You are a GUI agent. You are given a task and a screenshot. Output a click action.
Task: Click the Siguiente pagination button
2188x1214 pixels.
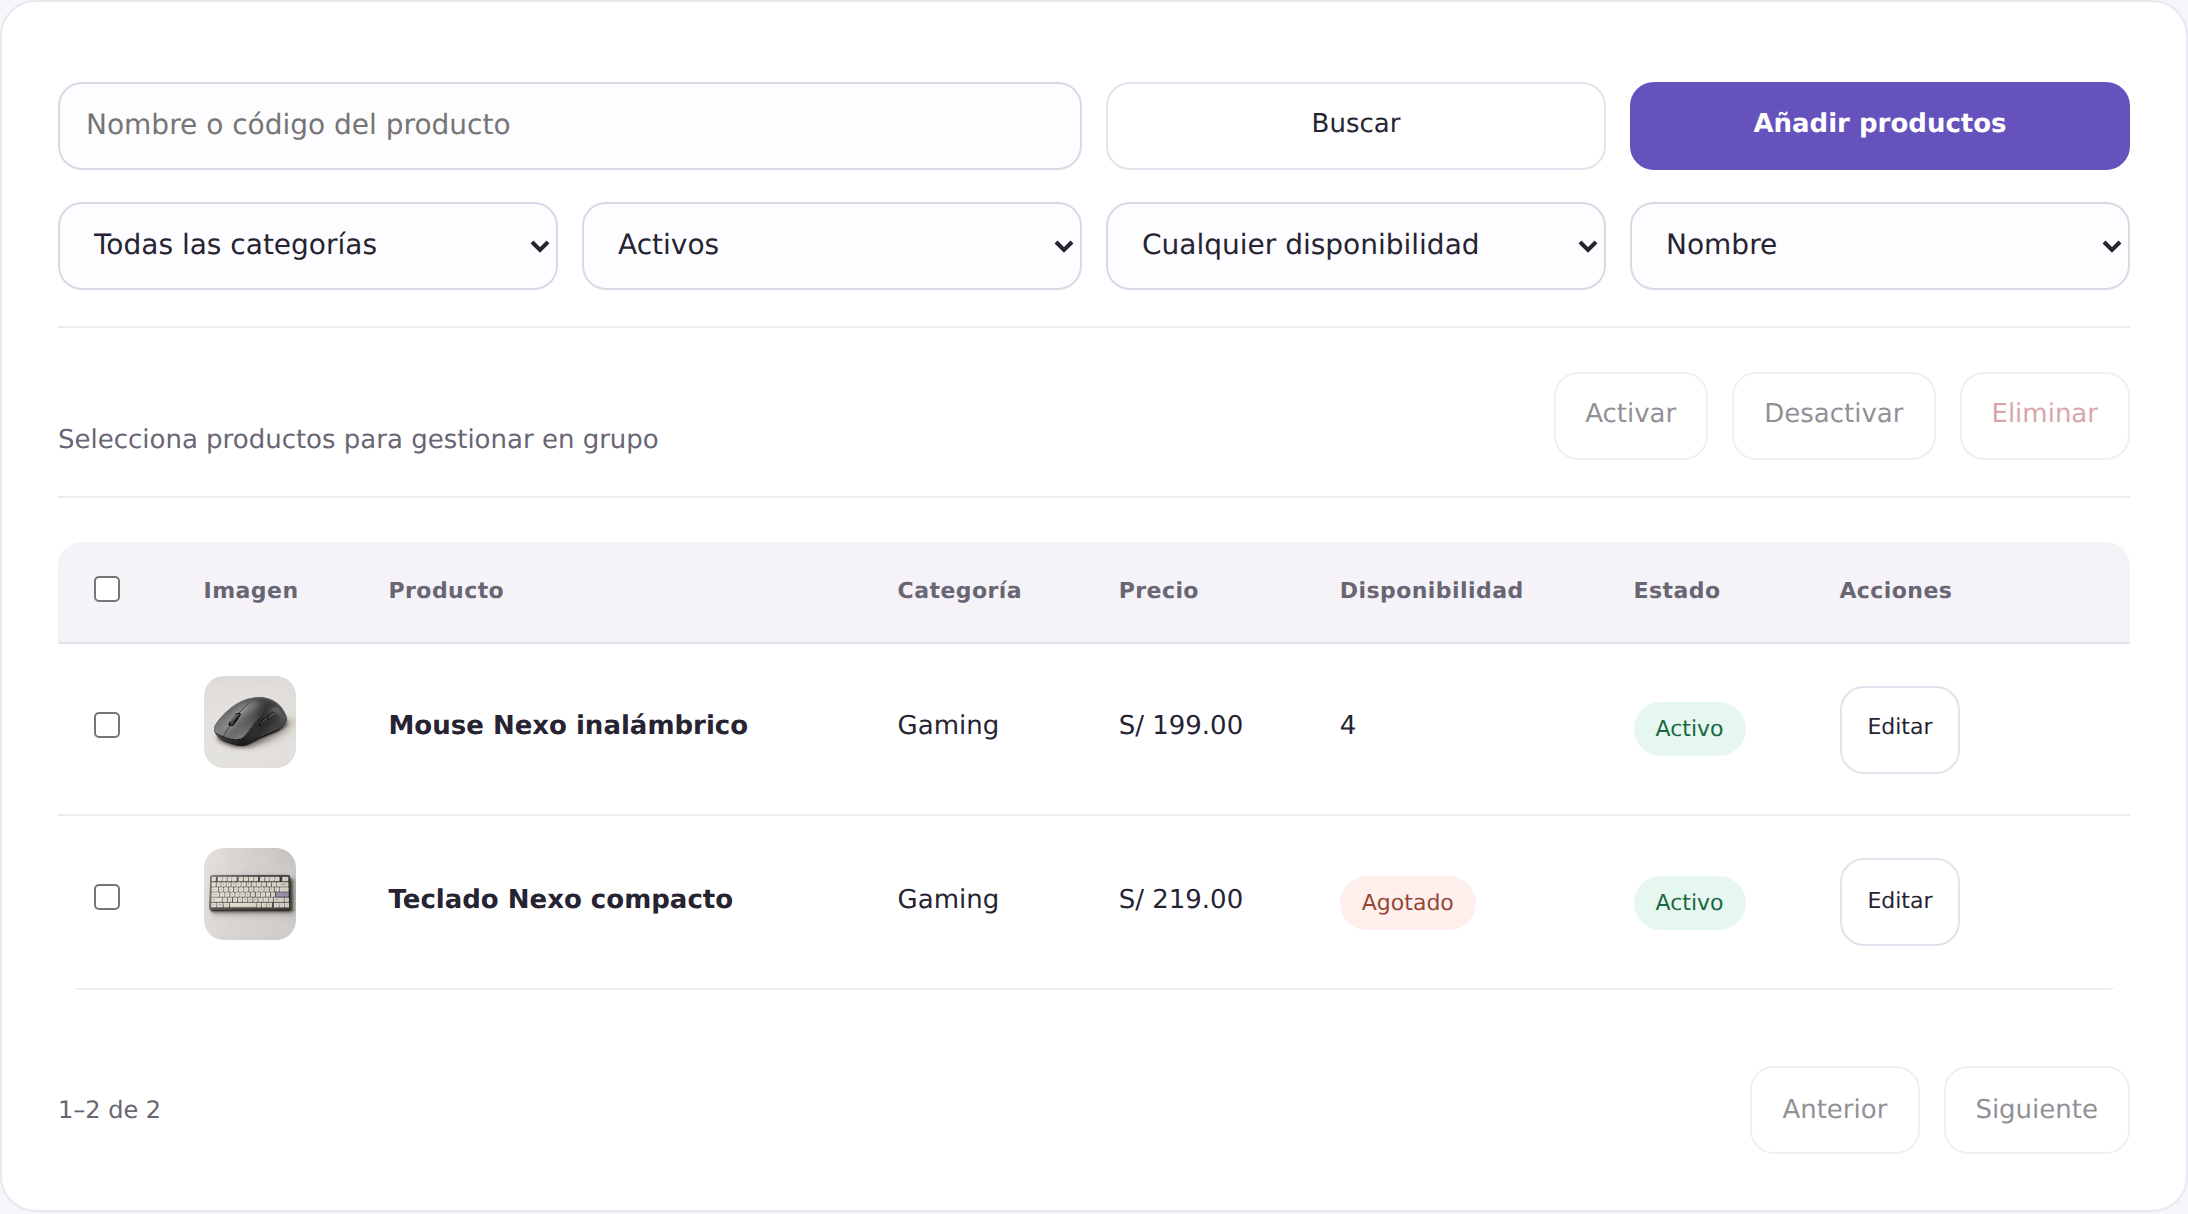[x=2036, y=1109]
